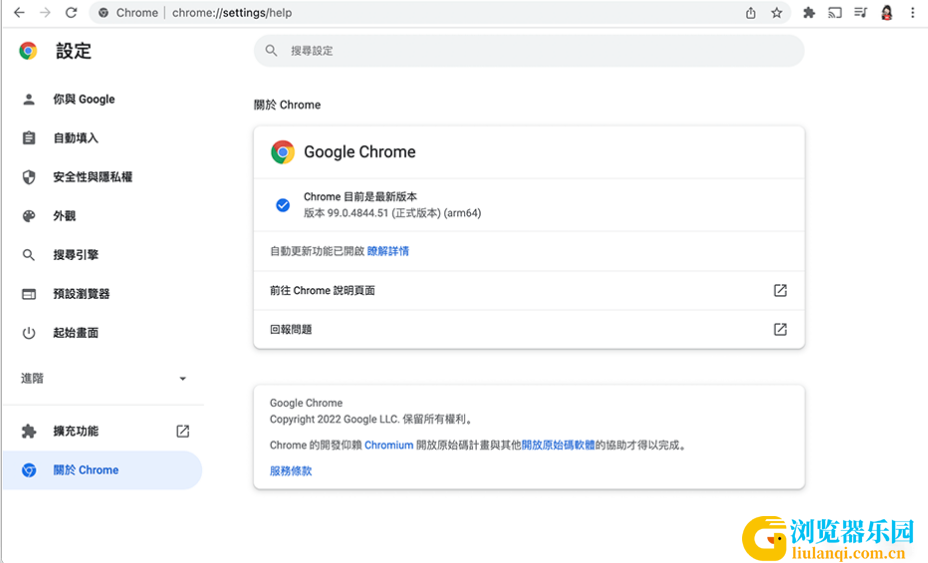Click the Google Chrome logo in about card

(283, 152)
